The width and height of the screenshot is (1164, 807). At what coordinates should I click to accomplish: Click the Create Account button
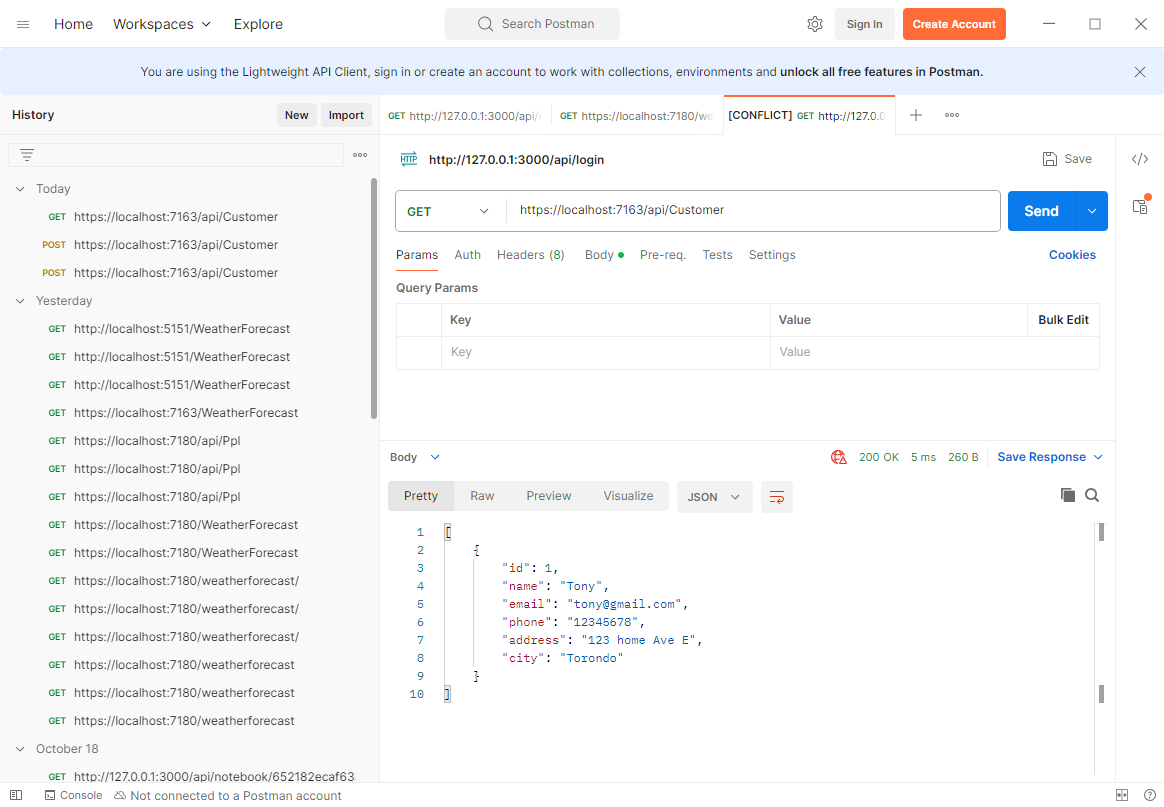pos(953,24)
